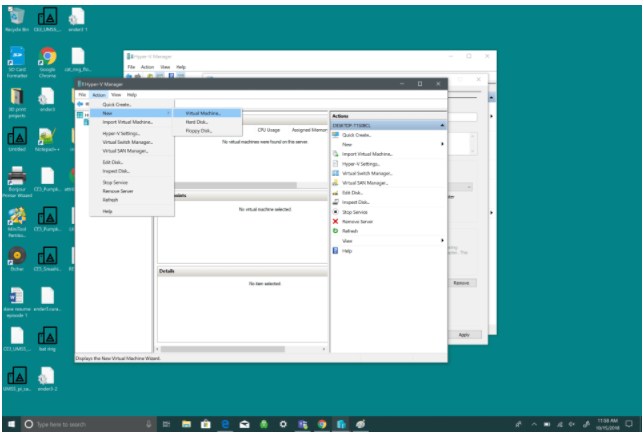Viewport: 644px width, 445px height.
Task: Open Bonjour Printer Wizard desktop icon
Action: coord(17,182)
